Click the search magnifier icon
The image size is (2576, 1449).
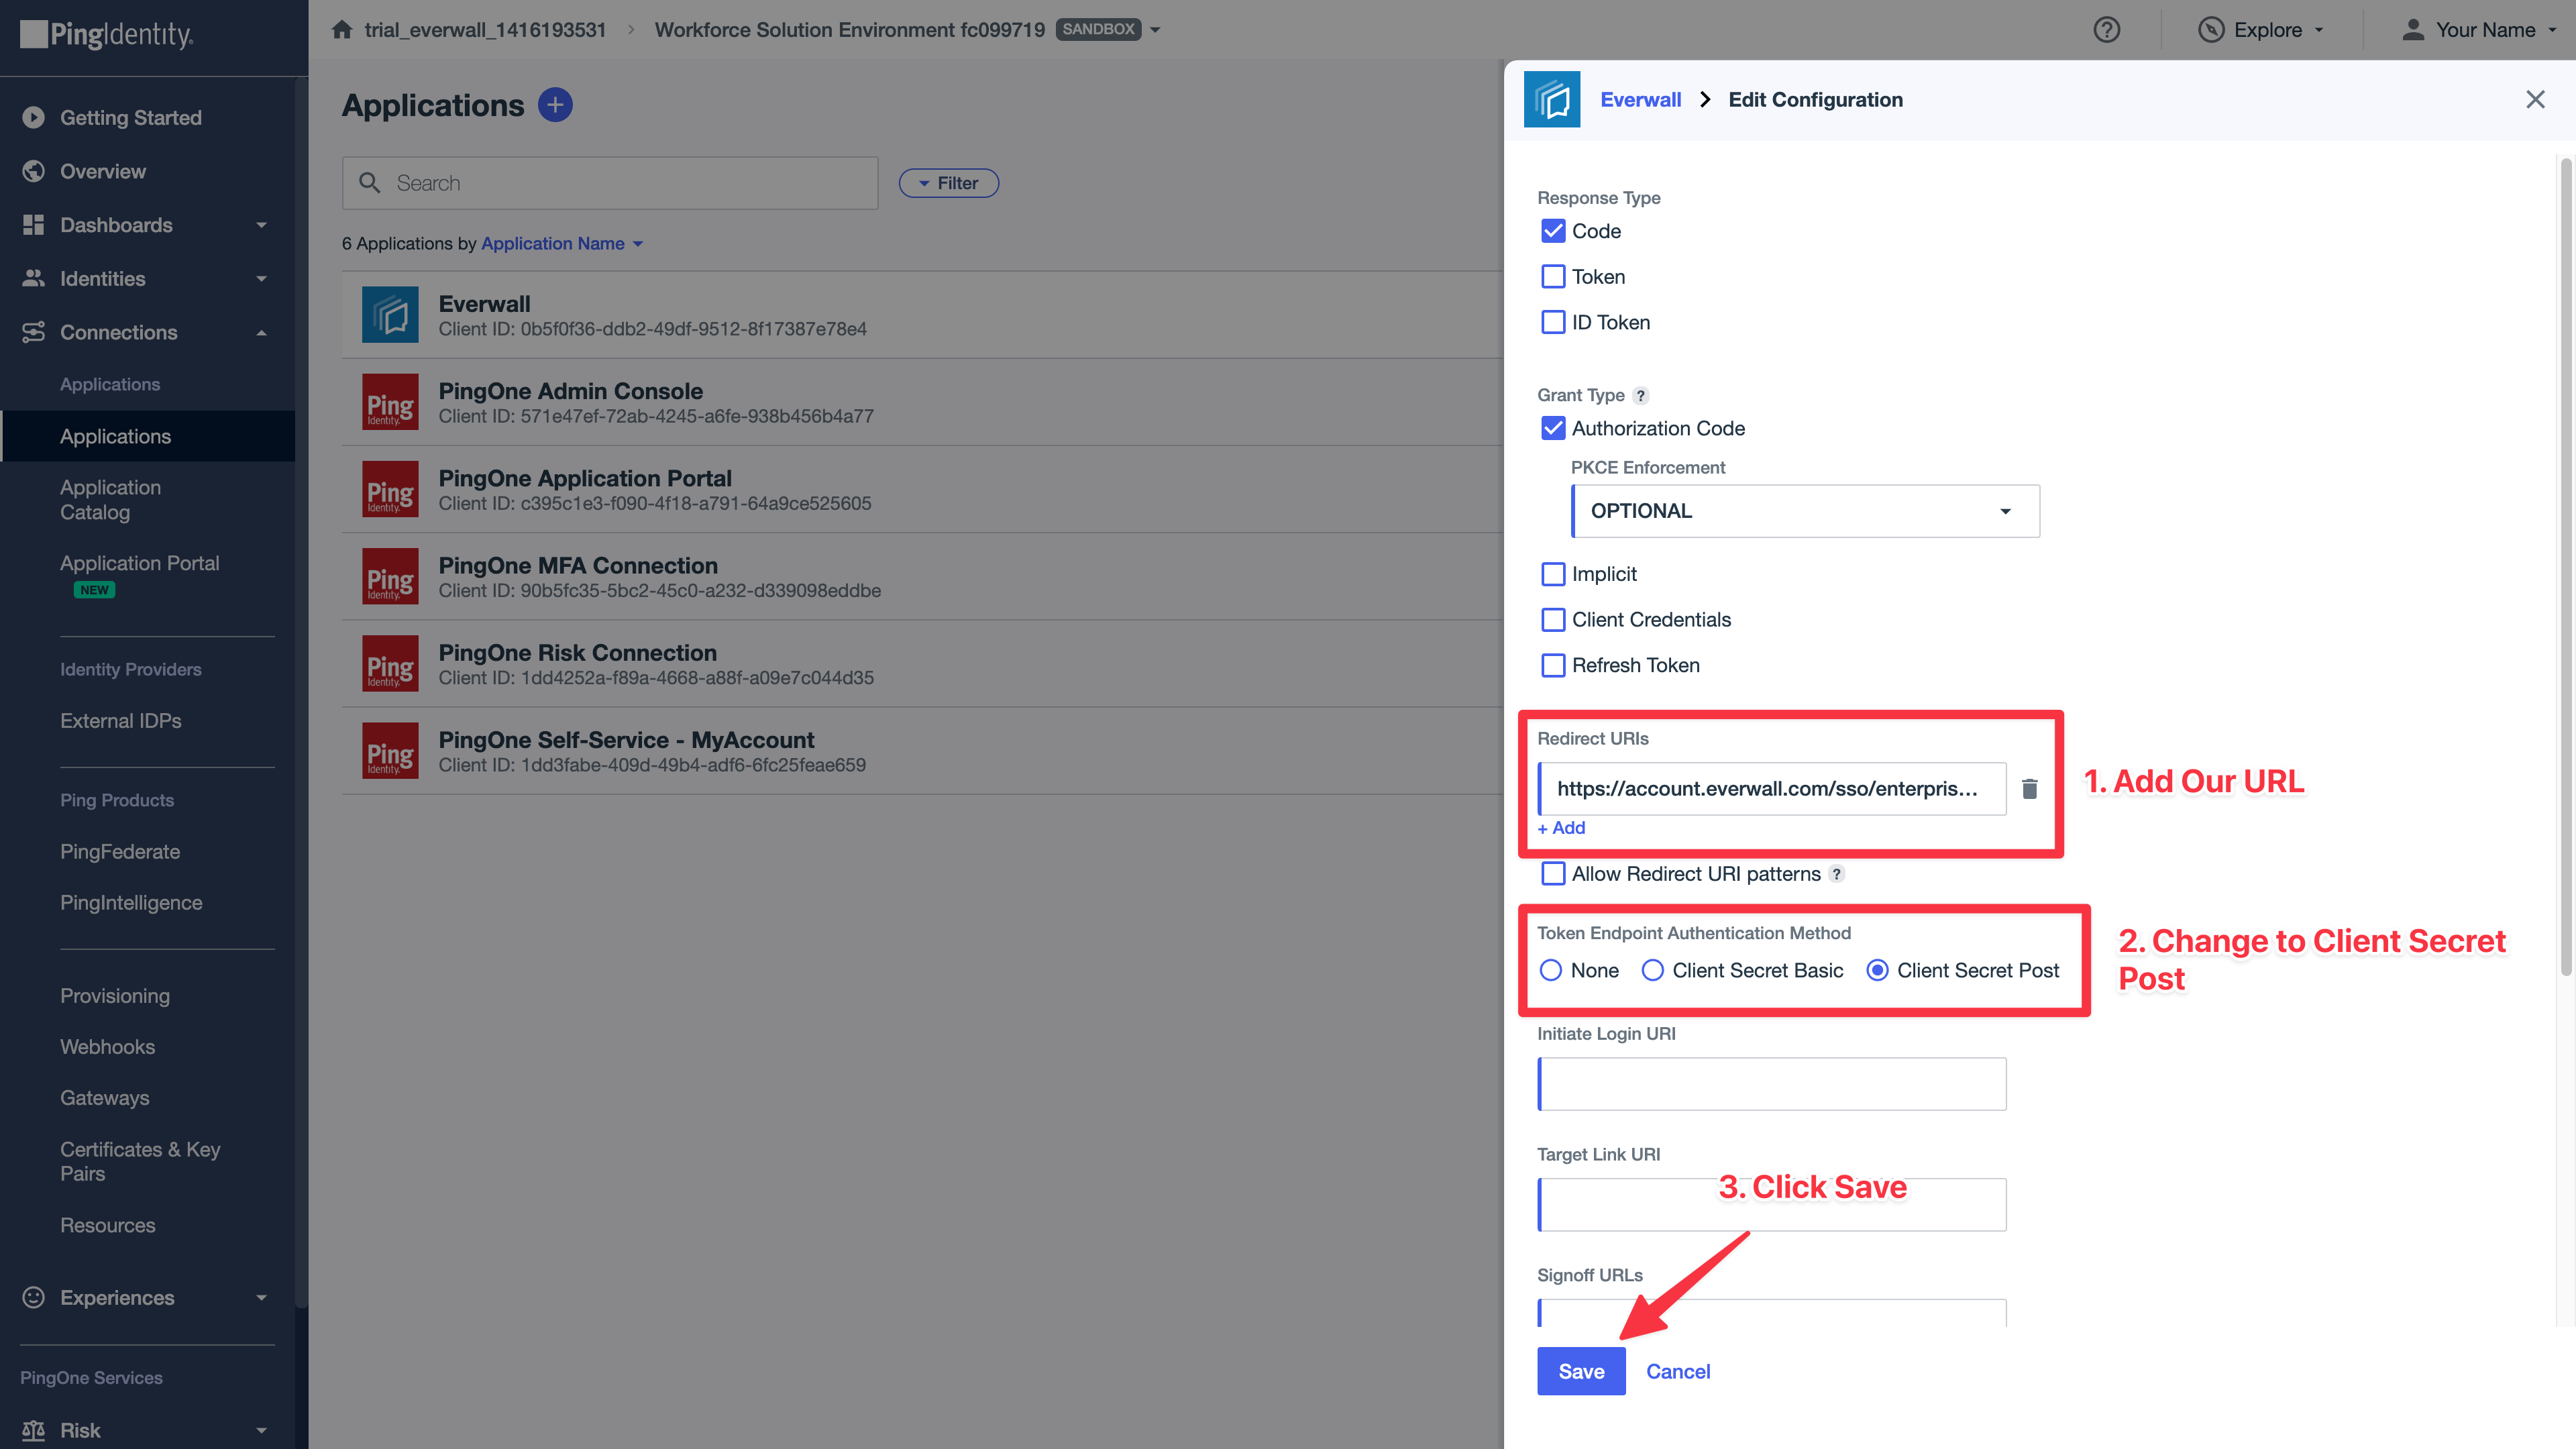point(369,183)
